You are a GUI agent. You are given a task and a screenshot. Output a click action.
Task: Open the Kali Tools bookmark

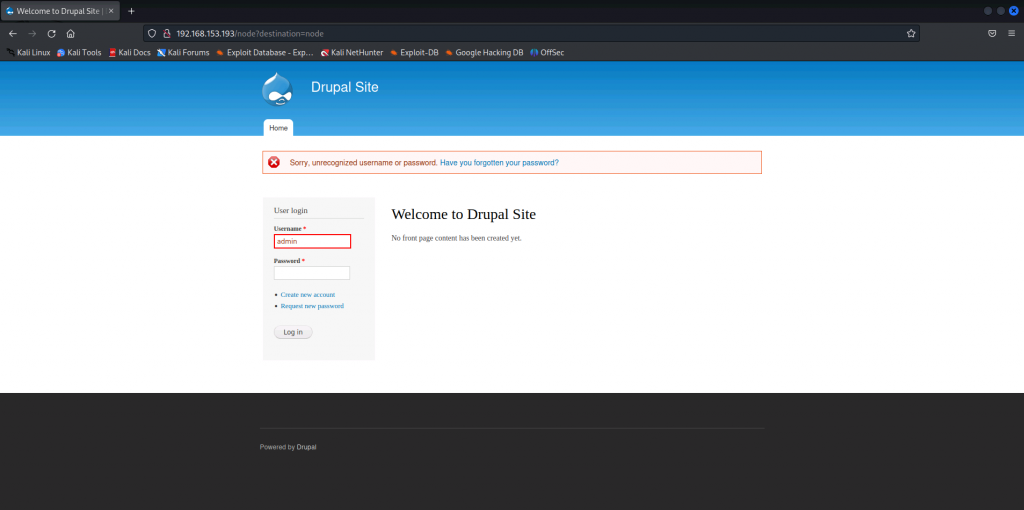tap(79, 52)
